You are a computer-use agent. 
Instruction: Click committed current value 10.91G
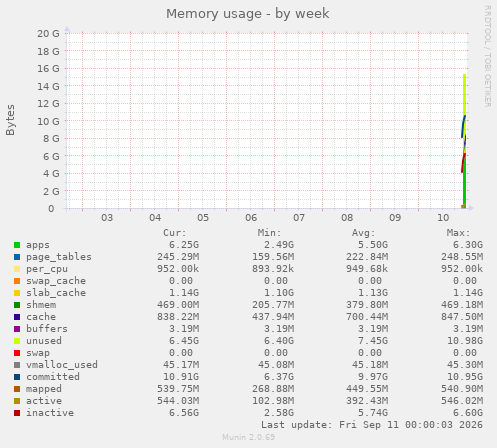click(x=181, y=377)
